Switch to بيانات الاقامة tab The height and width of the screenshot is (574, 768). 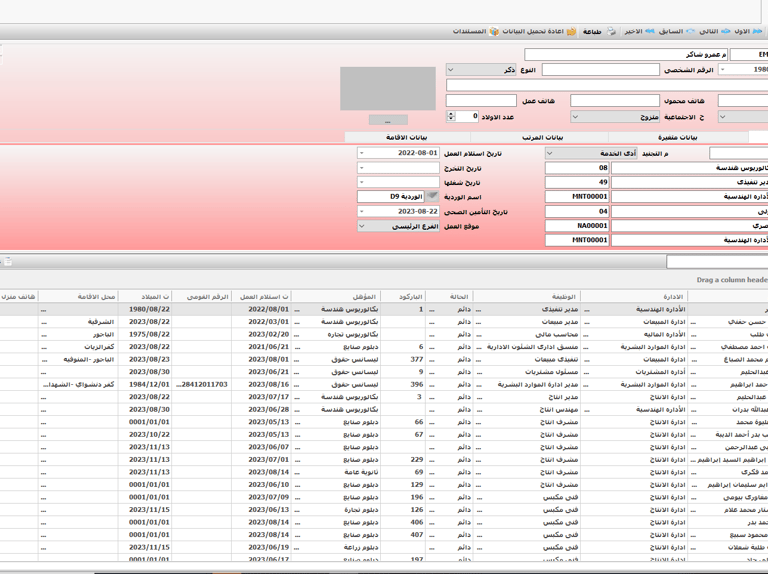tap(407, 138)
